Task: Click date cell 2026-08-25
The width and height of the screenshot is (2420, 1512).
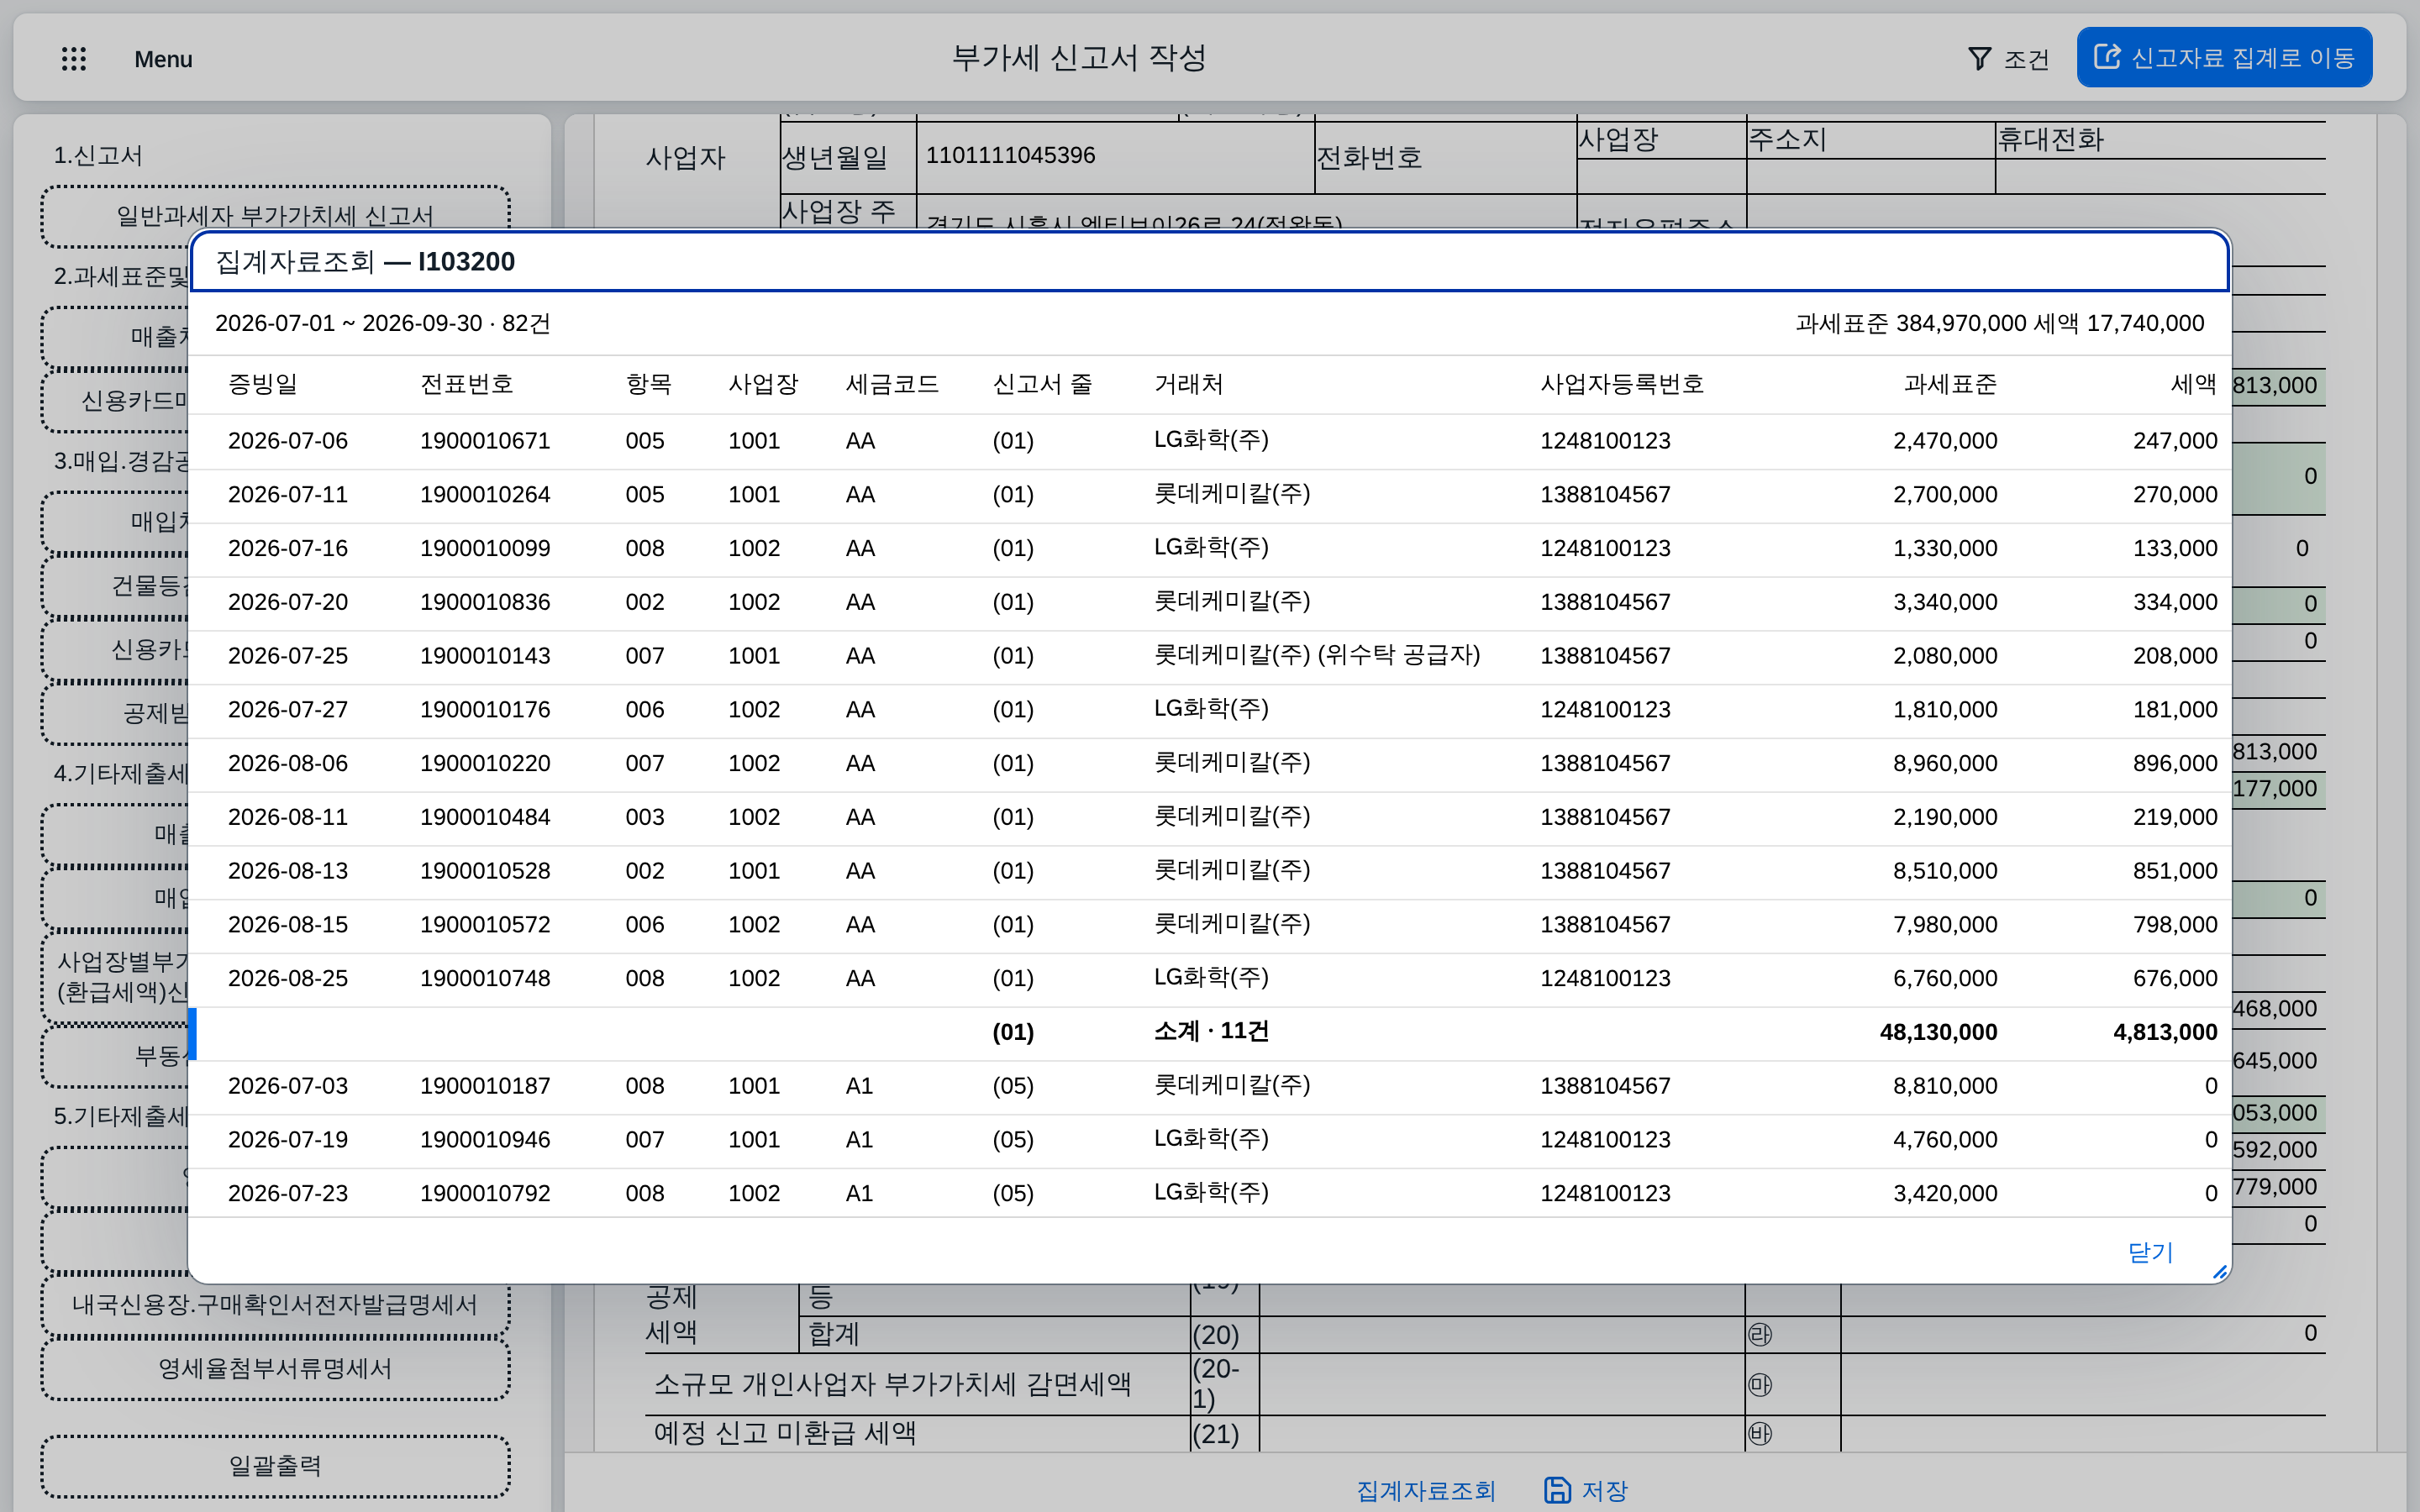Action: (288, 979)
